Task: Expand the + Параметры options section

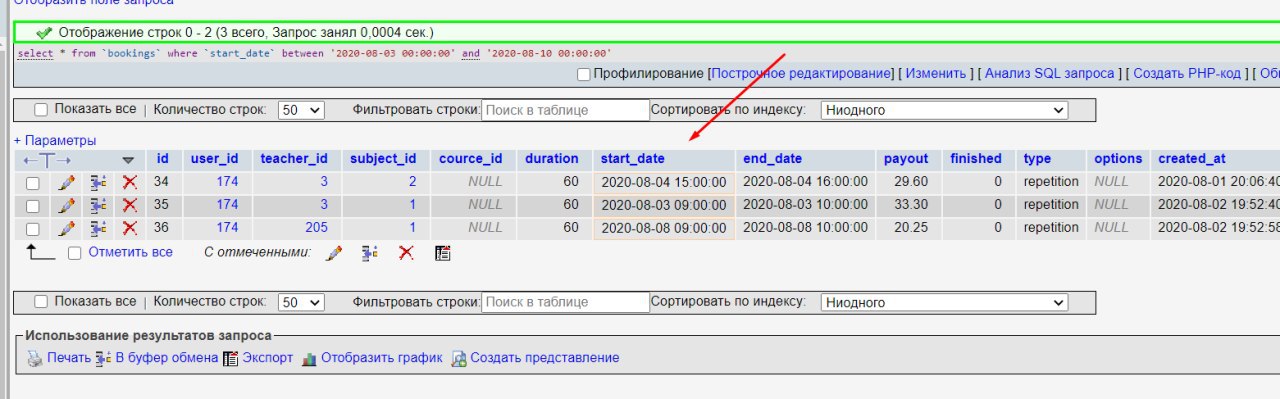Action: coord(55,140)
